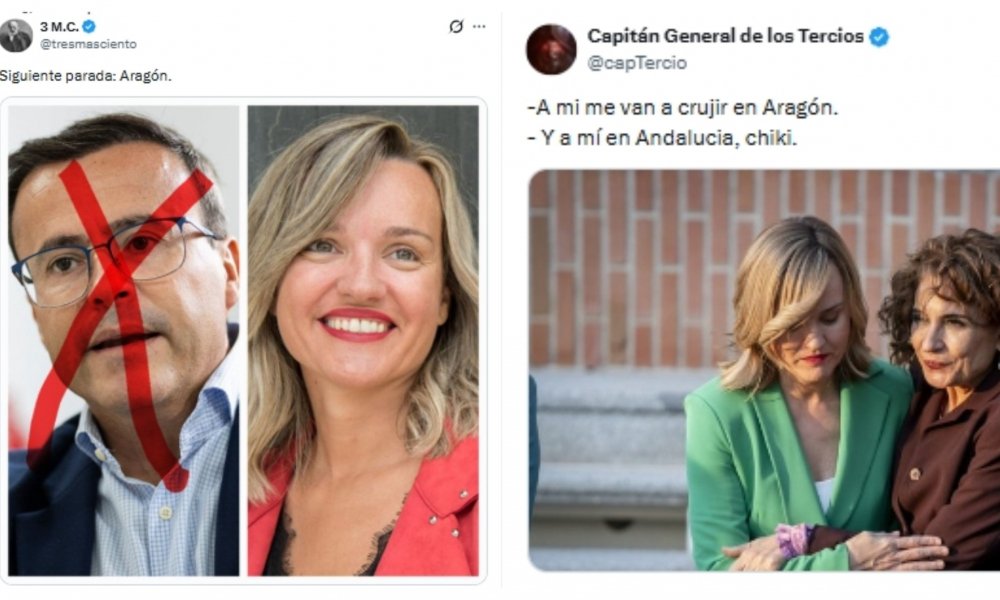Open the 3 M.C. display name link
Viewport: 1000px width, 600px height.
pyautogui.click(x=59, y=27)
